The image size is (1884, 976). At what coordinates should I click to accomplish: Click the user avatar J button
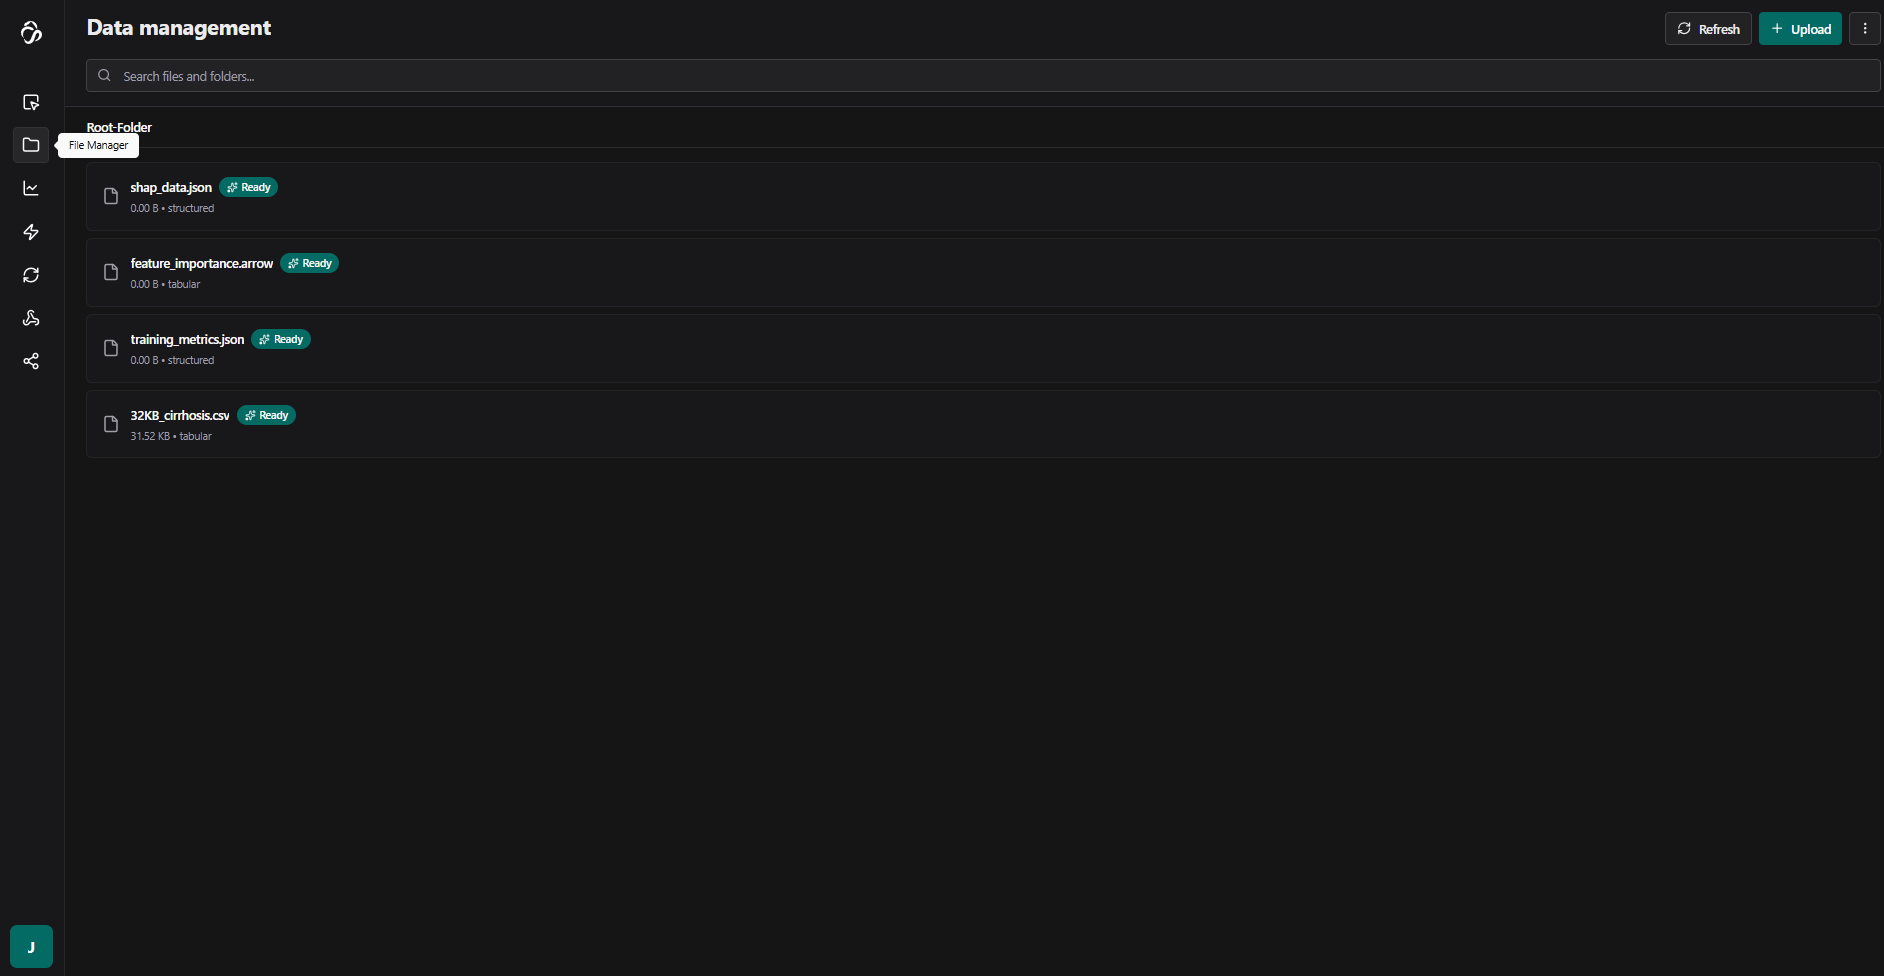tap(31, 946)
